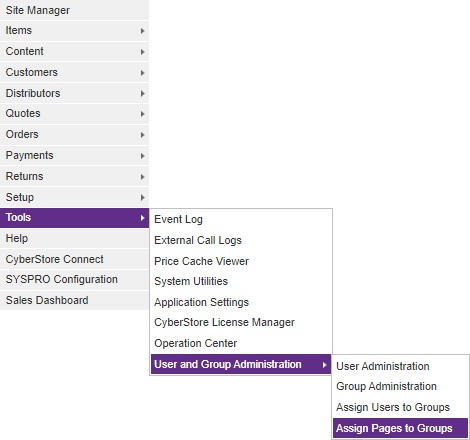Expand the Orders submenu arrow
The image size is (470, 440).
click(x=142, y=135)
